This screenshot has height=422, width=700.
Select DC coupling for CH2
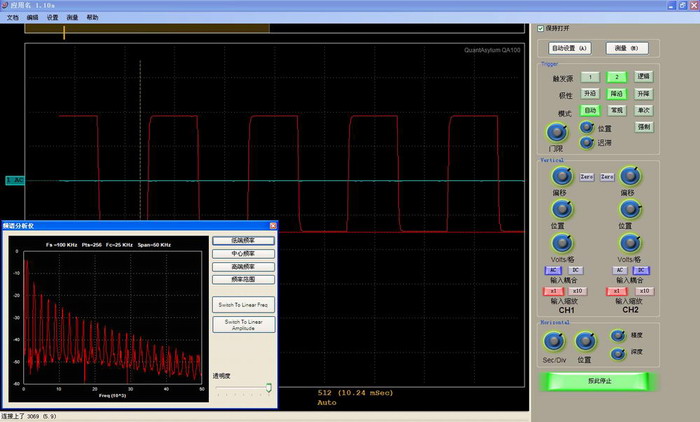click(x=641, y=270)
